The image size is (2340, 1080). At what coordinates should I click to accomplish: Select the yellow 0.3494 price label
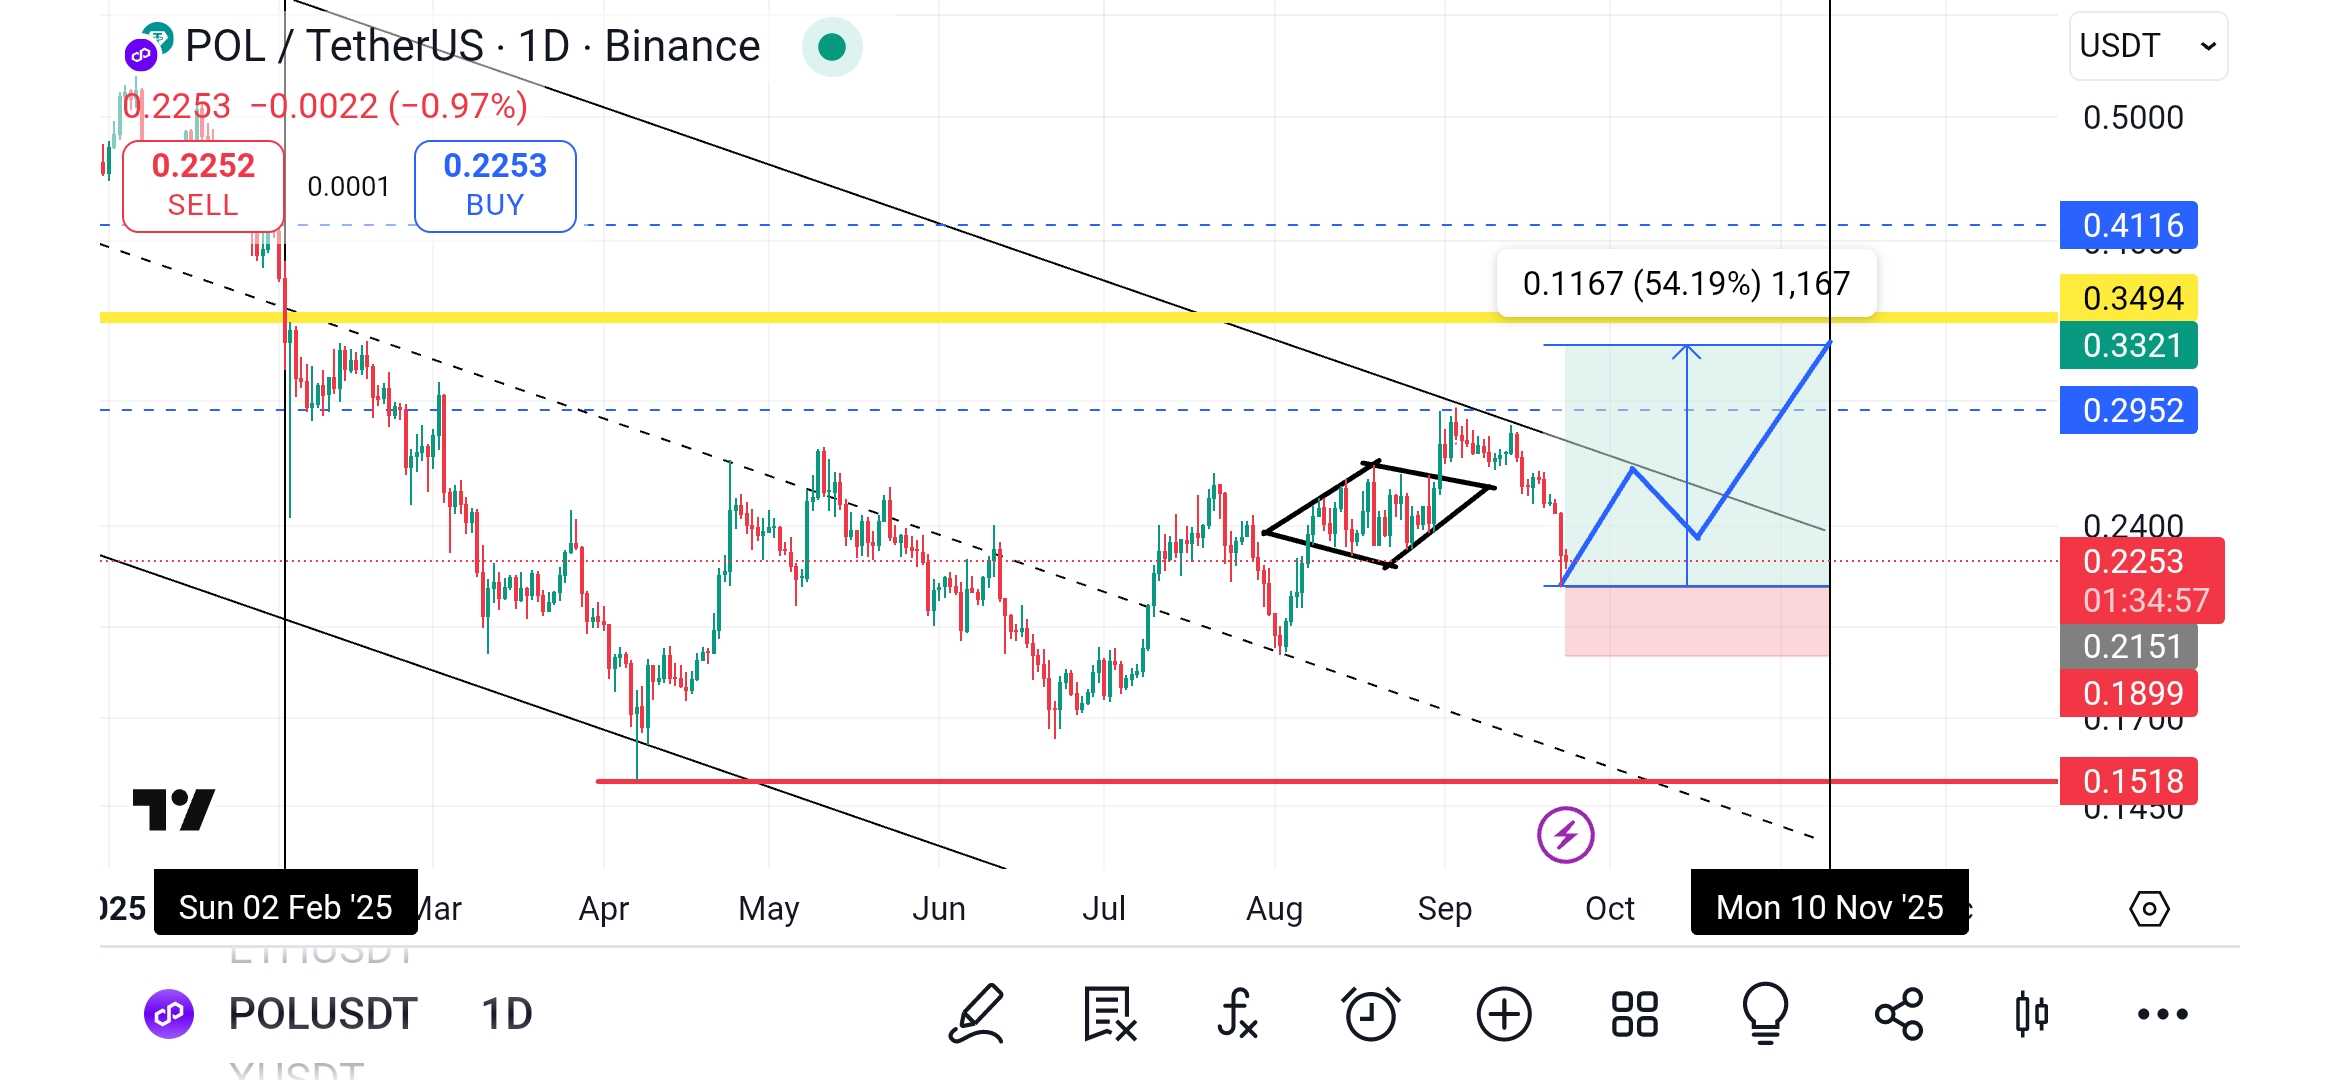pos(2128,298)
